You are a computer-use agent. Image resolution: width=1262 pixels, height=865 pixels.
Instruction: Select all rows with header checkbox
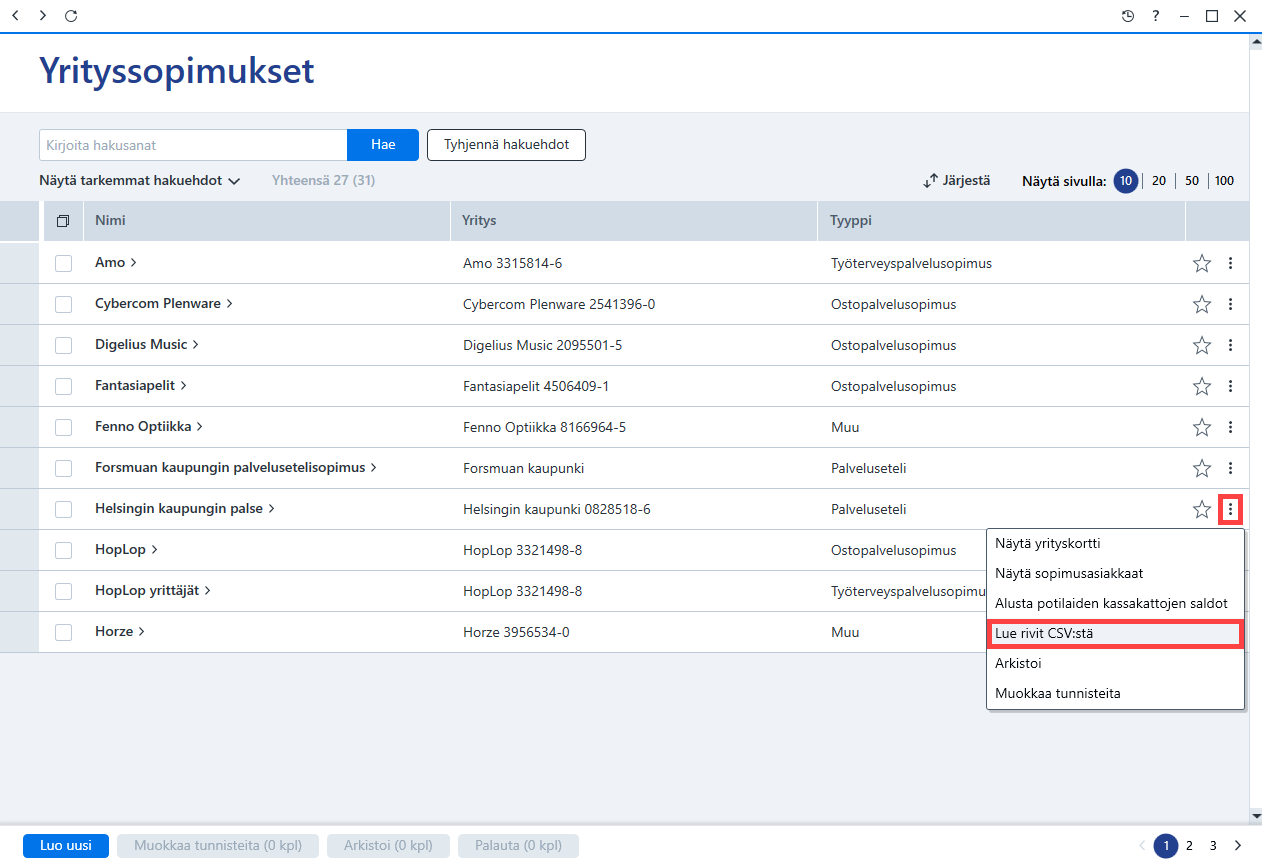pyautogui.click(x=63, y=221)
